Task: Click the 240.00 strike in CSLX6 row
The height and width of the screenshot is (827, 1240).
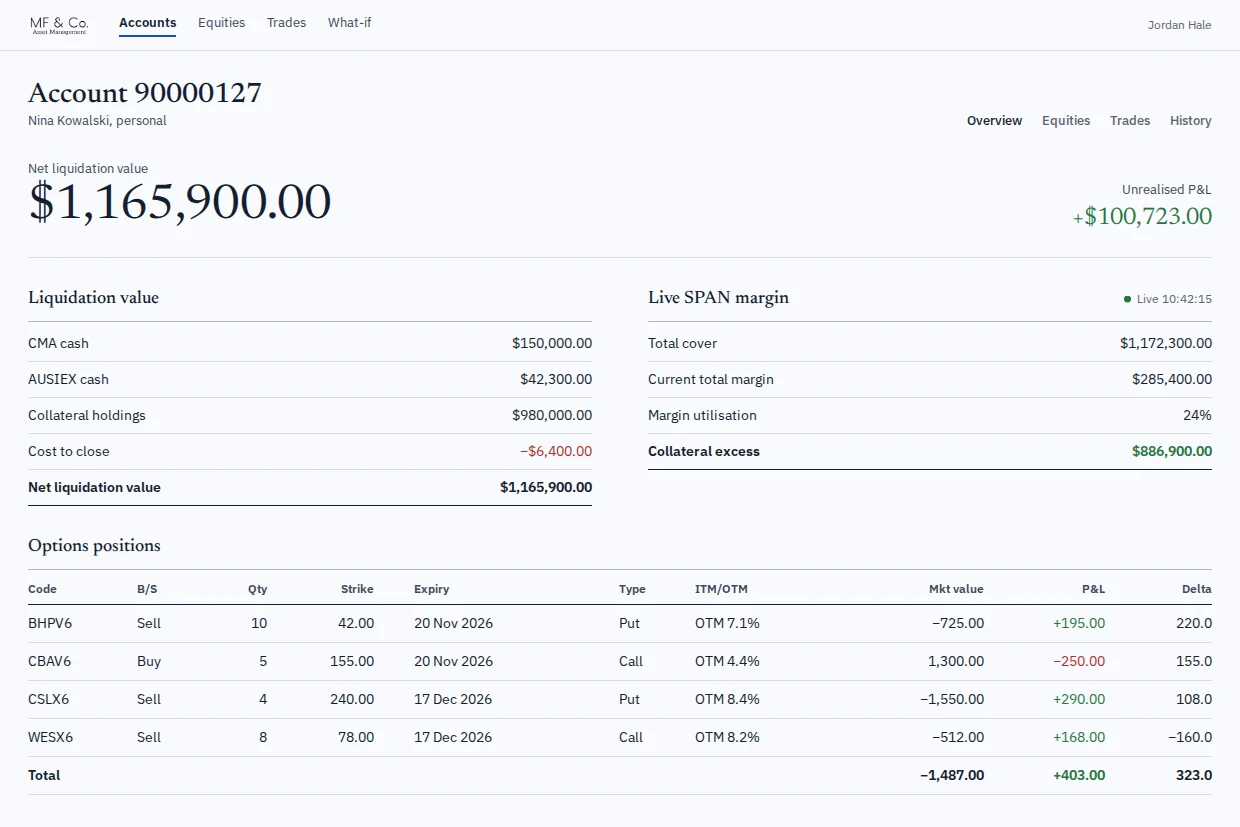Action: [x=352, y=699]
